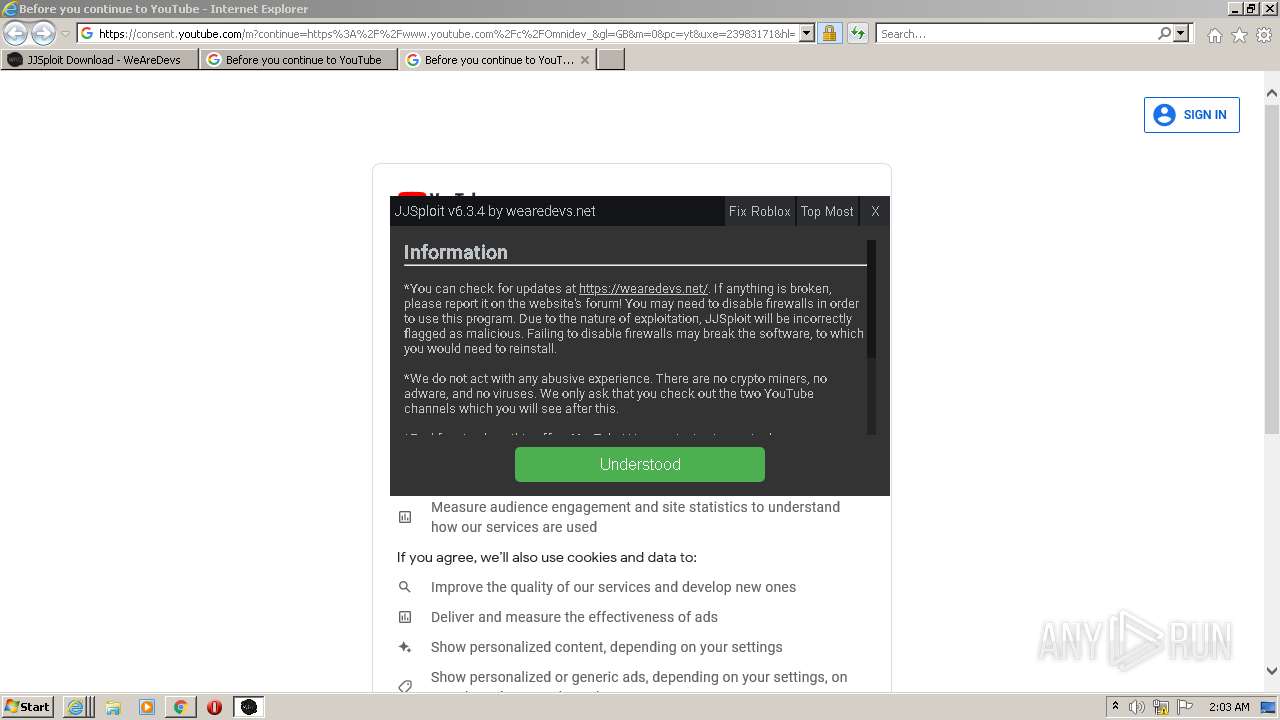
Task: Open File Explorer folder from taskbar
Action: coord(112,707)
